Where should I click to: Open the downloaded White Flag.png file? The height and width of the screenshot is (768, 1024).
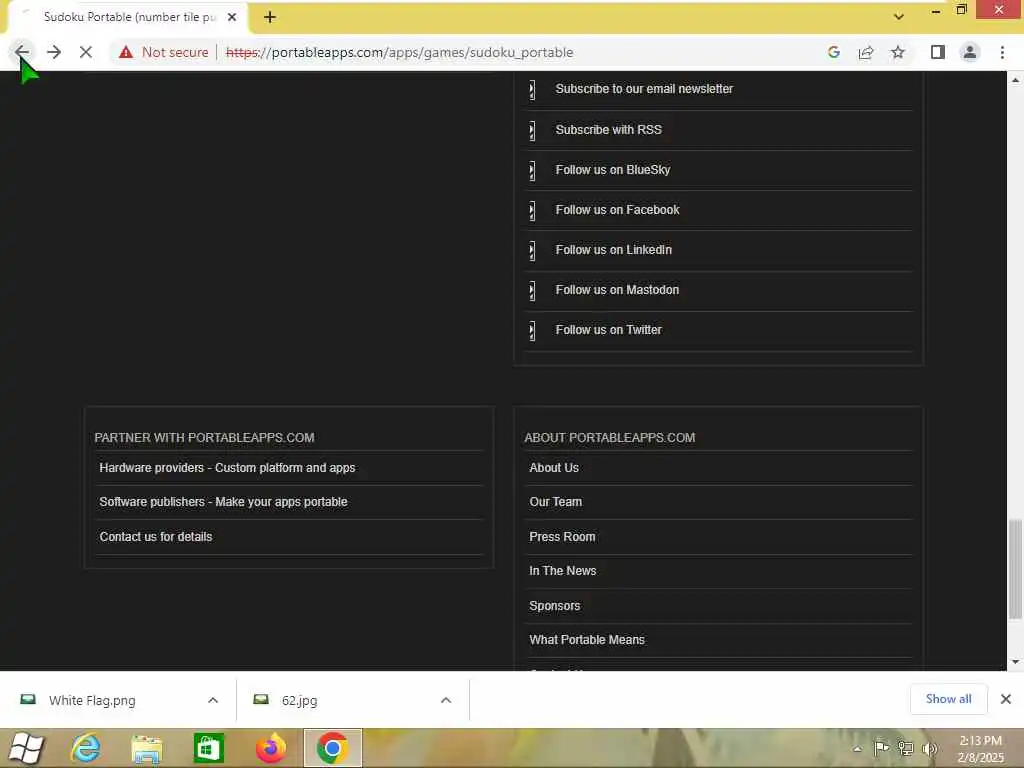click(x=92, y=700)
